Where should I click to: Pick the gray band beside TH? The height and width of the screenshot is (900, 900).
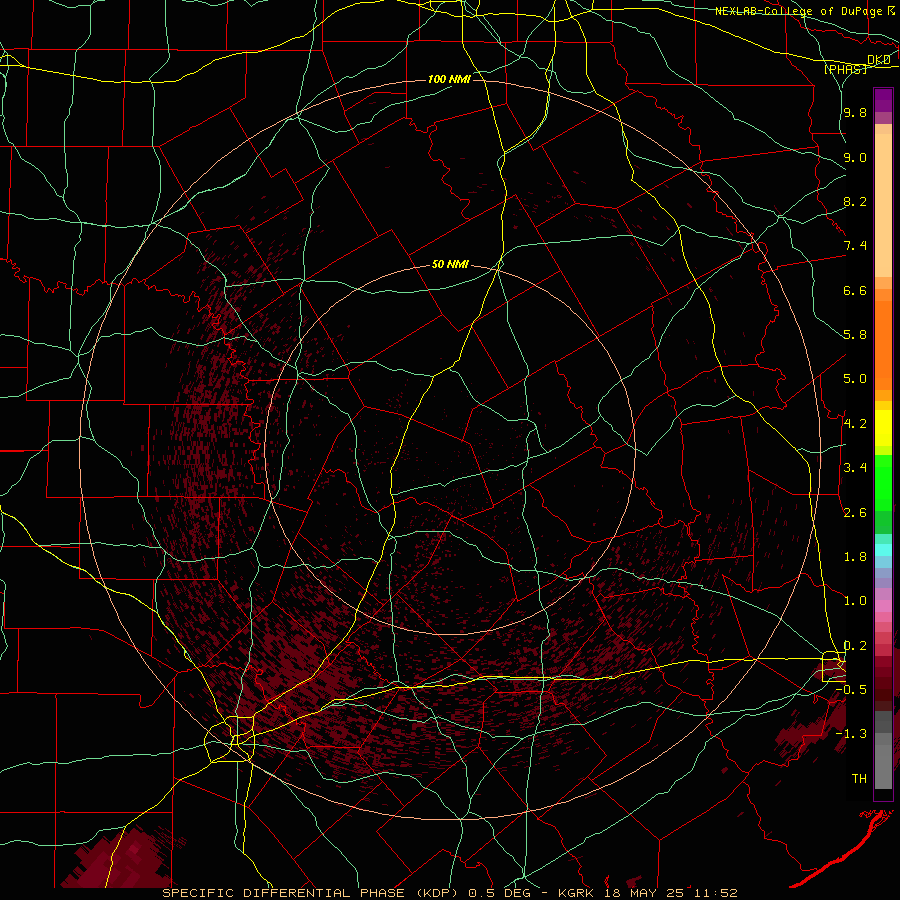[883, 766]
